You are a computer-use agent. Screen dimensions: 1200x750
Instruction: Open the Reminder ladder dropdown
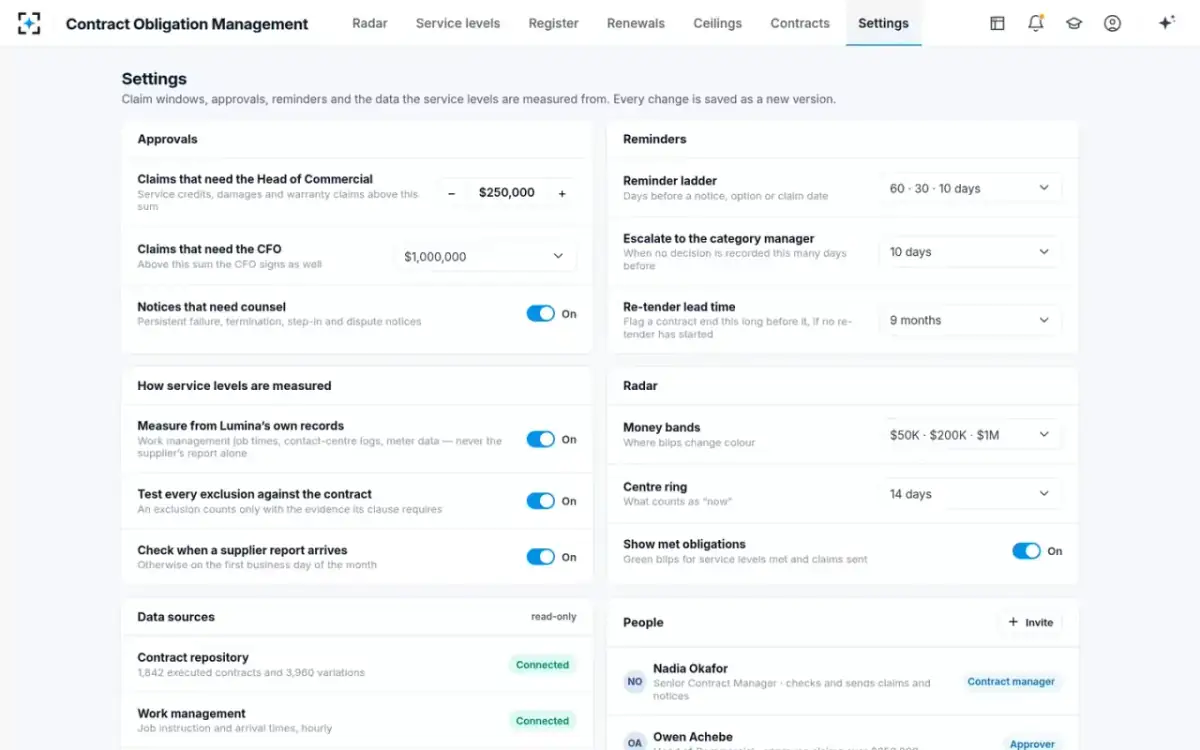tap(970, 188)
